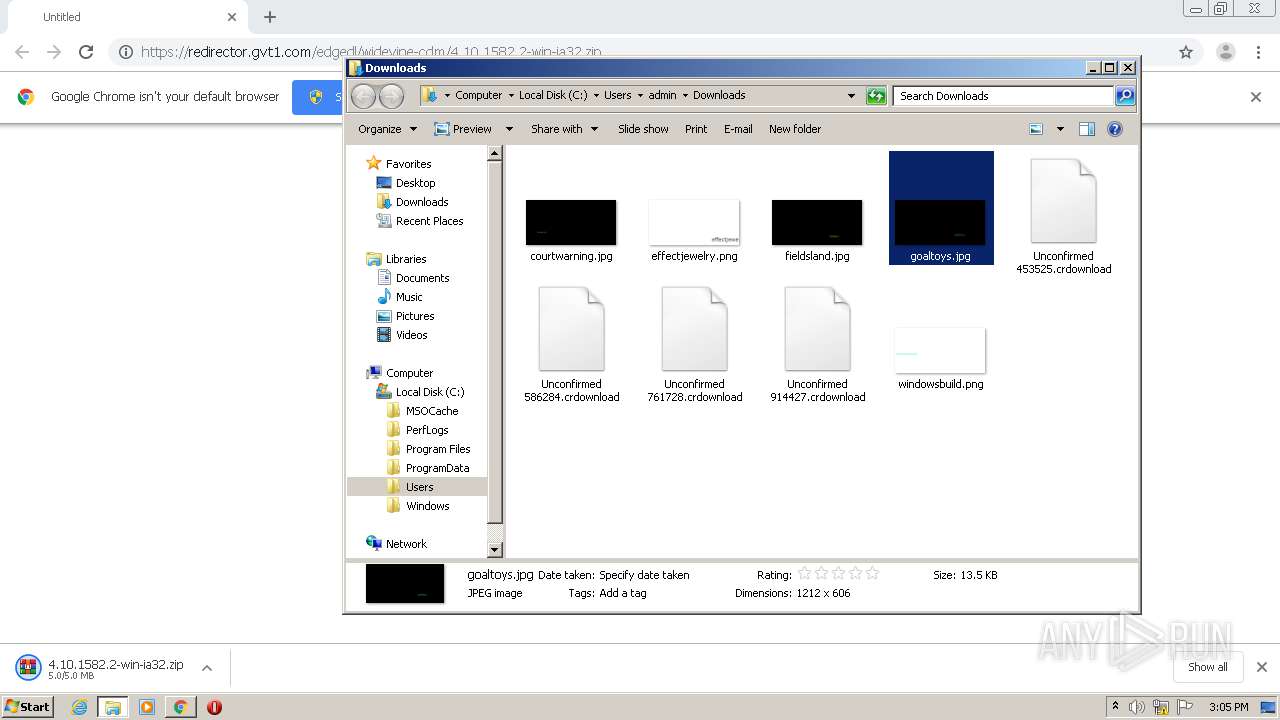Viewport: 1280px width, 720px height.
Task: Click the Explorer forward navigation arrow
Action: pos(391,96)
